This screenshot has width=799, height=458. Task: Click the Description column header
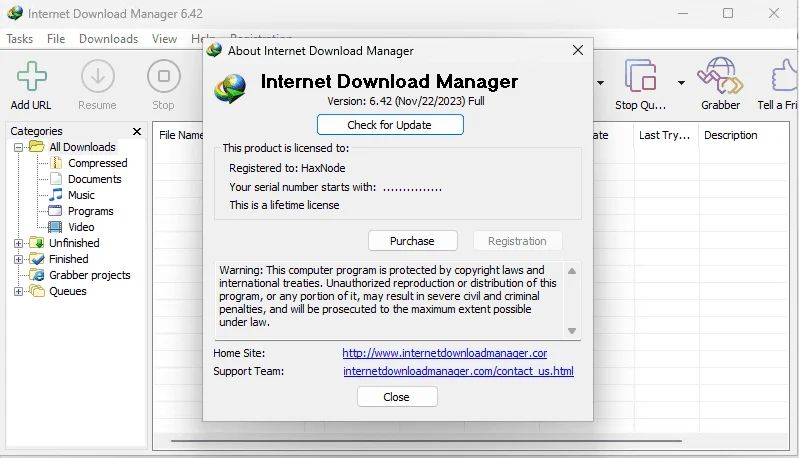pos(730,135)
